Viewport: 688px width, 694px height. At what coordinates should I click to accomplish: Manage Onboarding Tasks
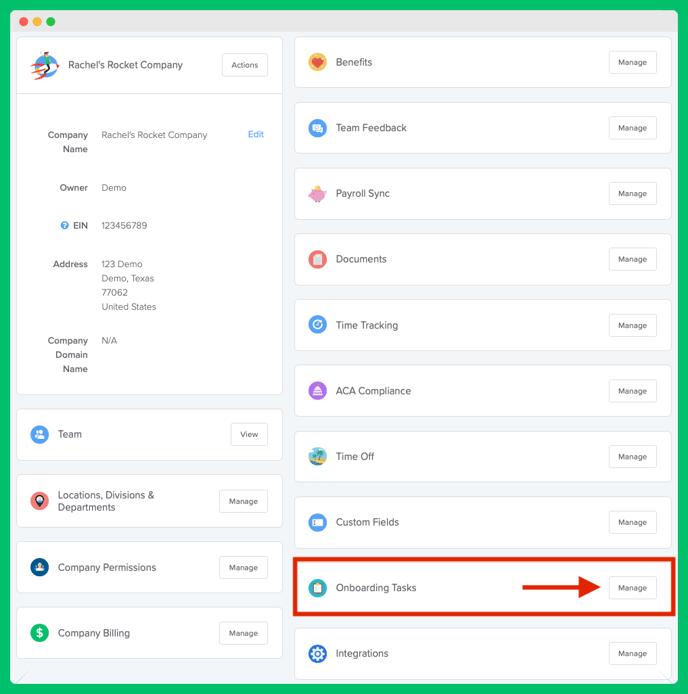pos(633,588)
